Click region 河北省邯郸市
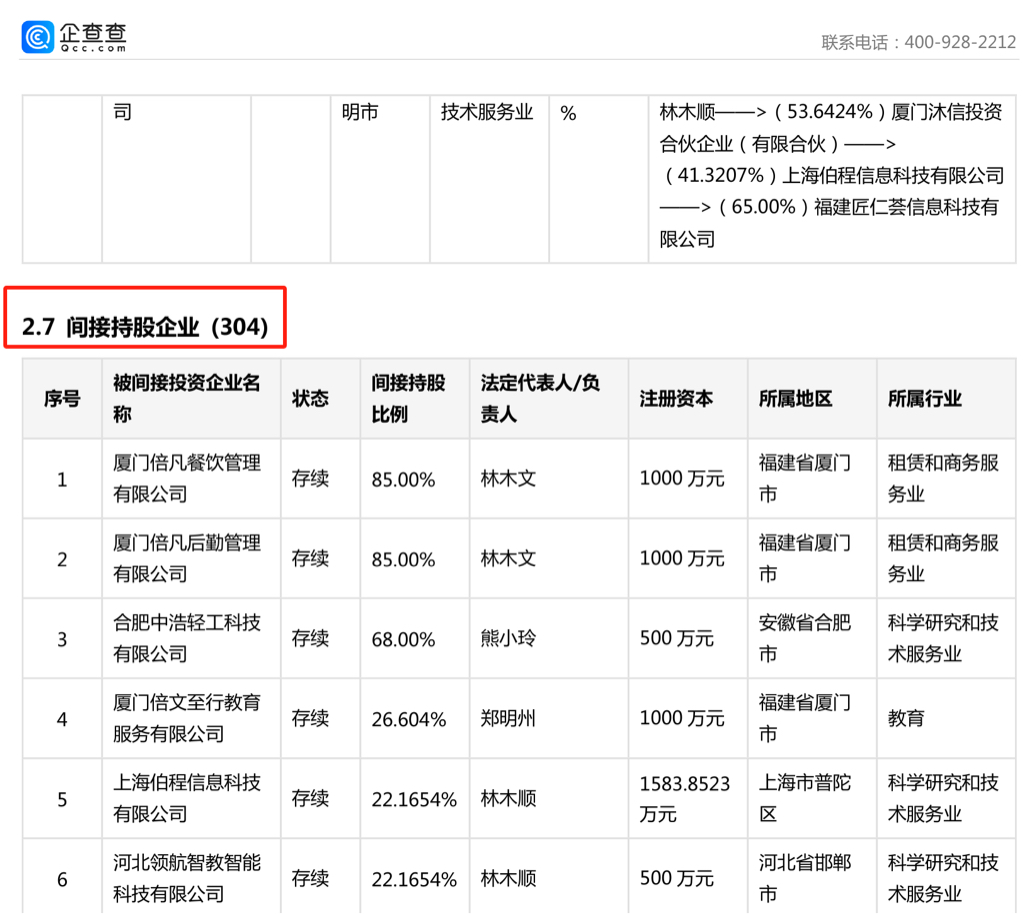The width and height of the screenshot is (1024, 914). coord(805,878)
